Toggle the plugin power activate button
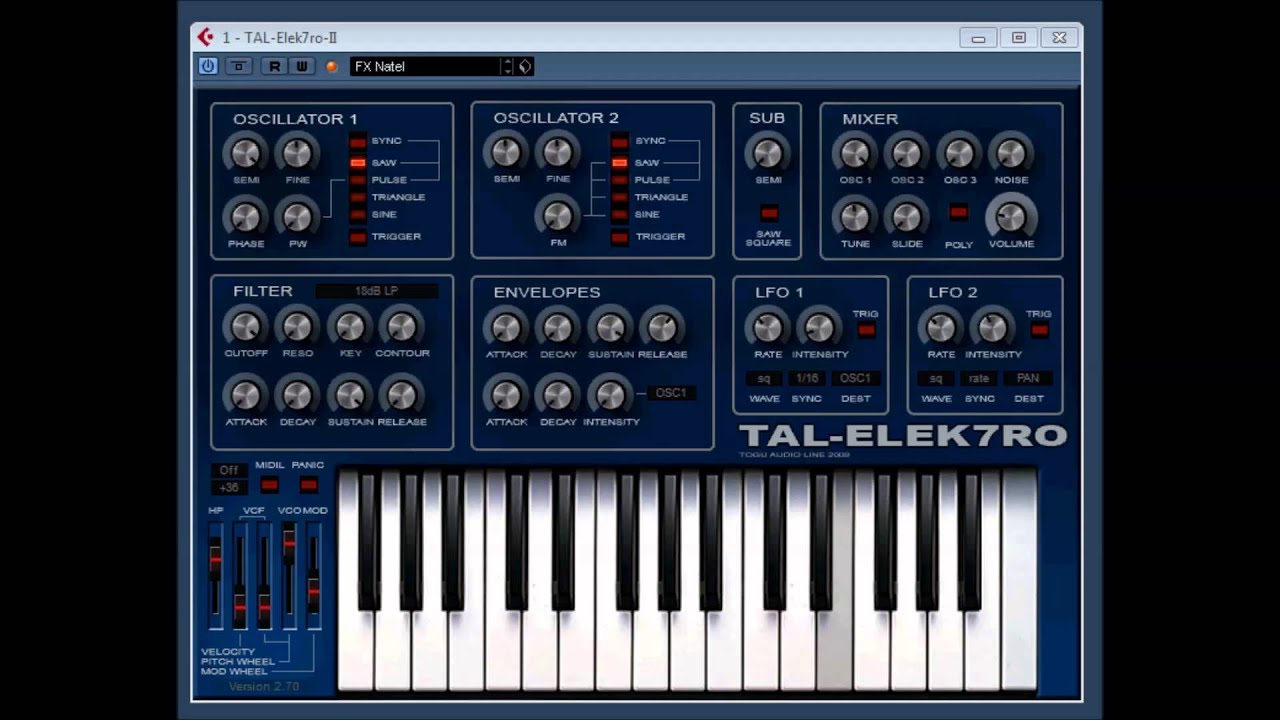This screenshot has height=720, width=1280. 208,66
